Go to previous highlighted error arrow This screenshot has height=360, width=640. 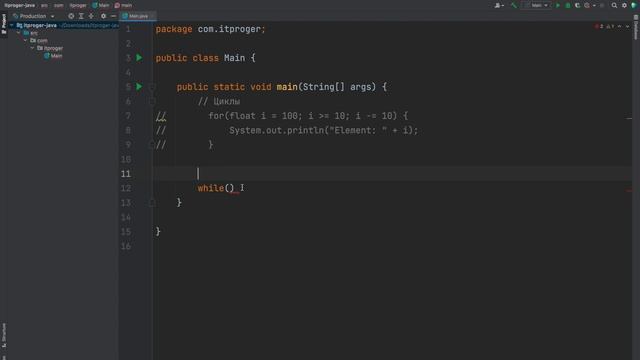pyautogui.click(x=620, y=26)
